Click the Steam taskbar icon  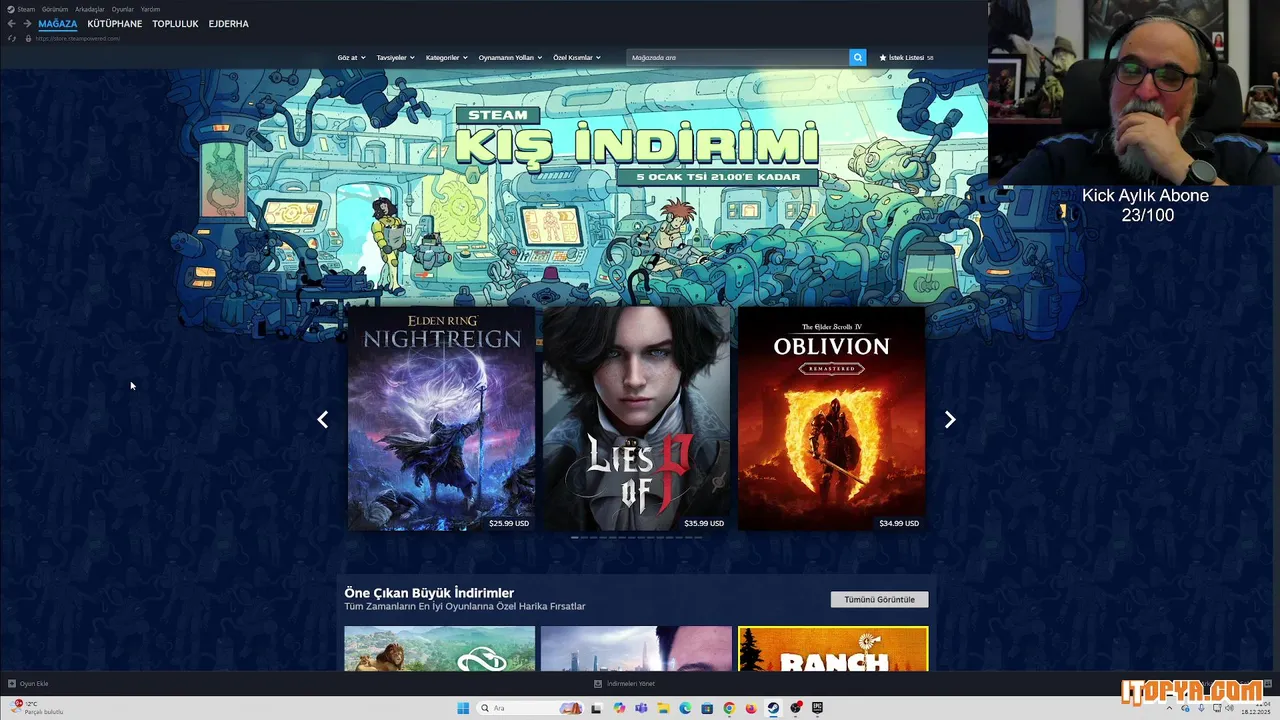(x=773, y=708)
